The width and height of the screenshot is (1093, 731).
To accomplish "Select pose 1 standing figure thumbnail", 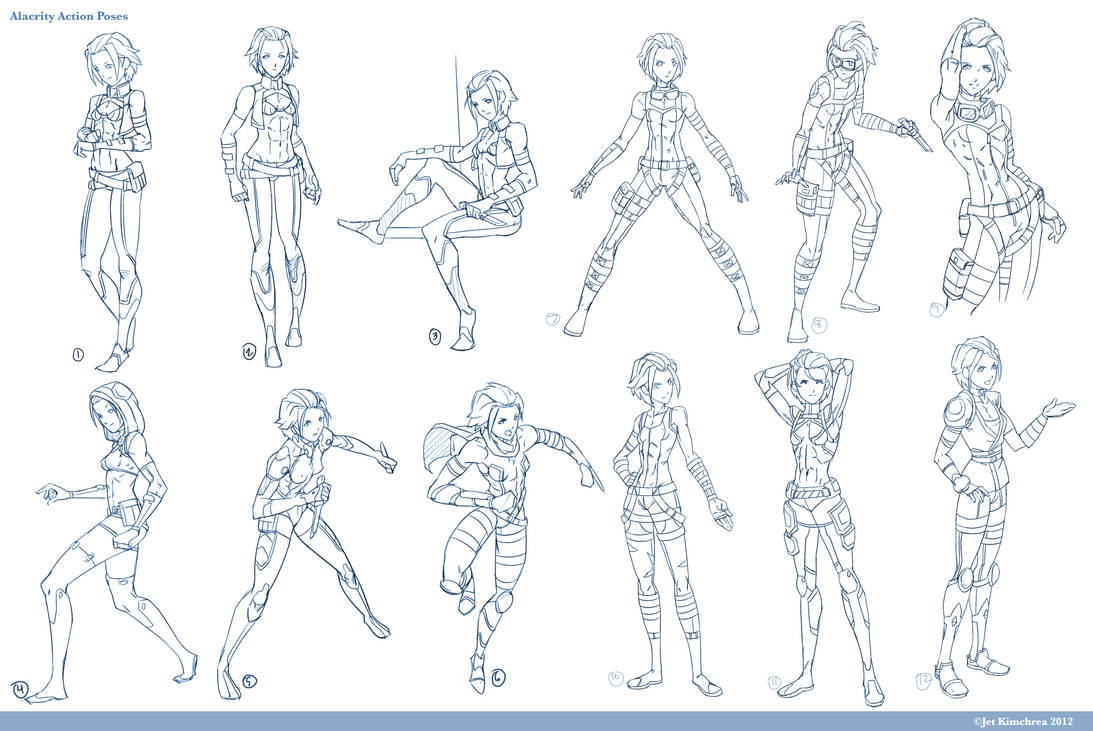I will (x=110, y=180).
